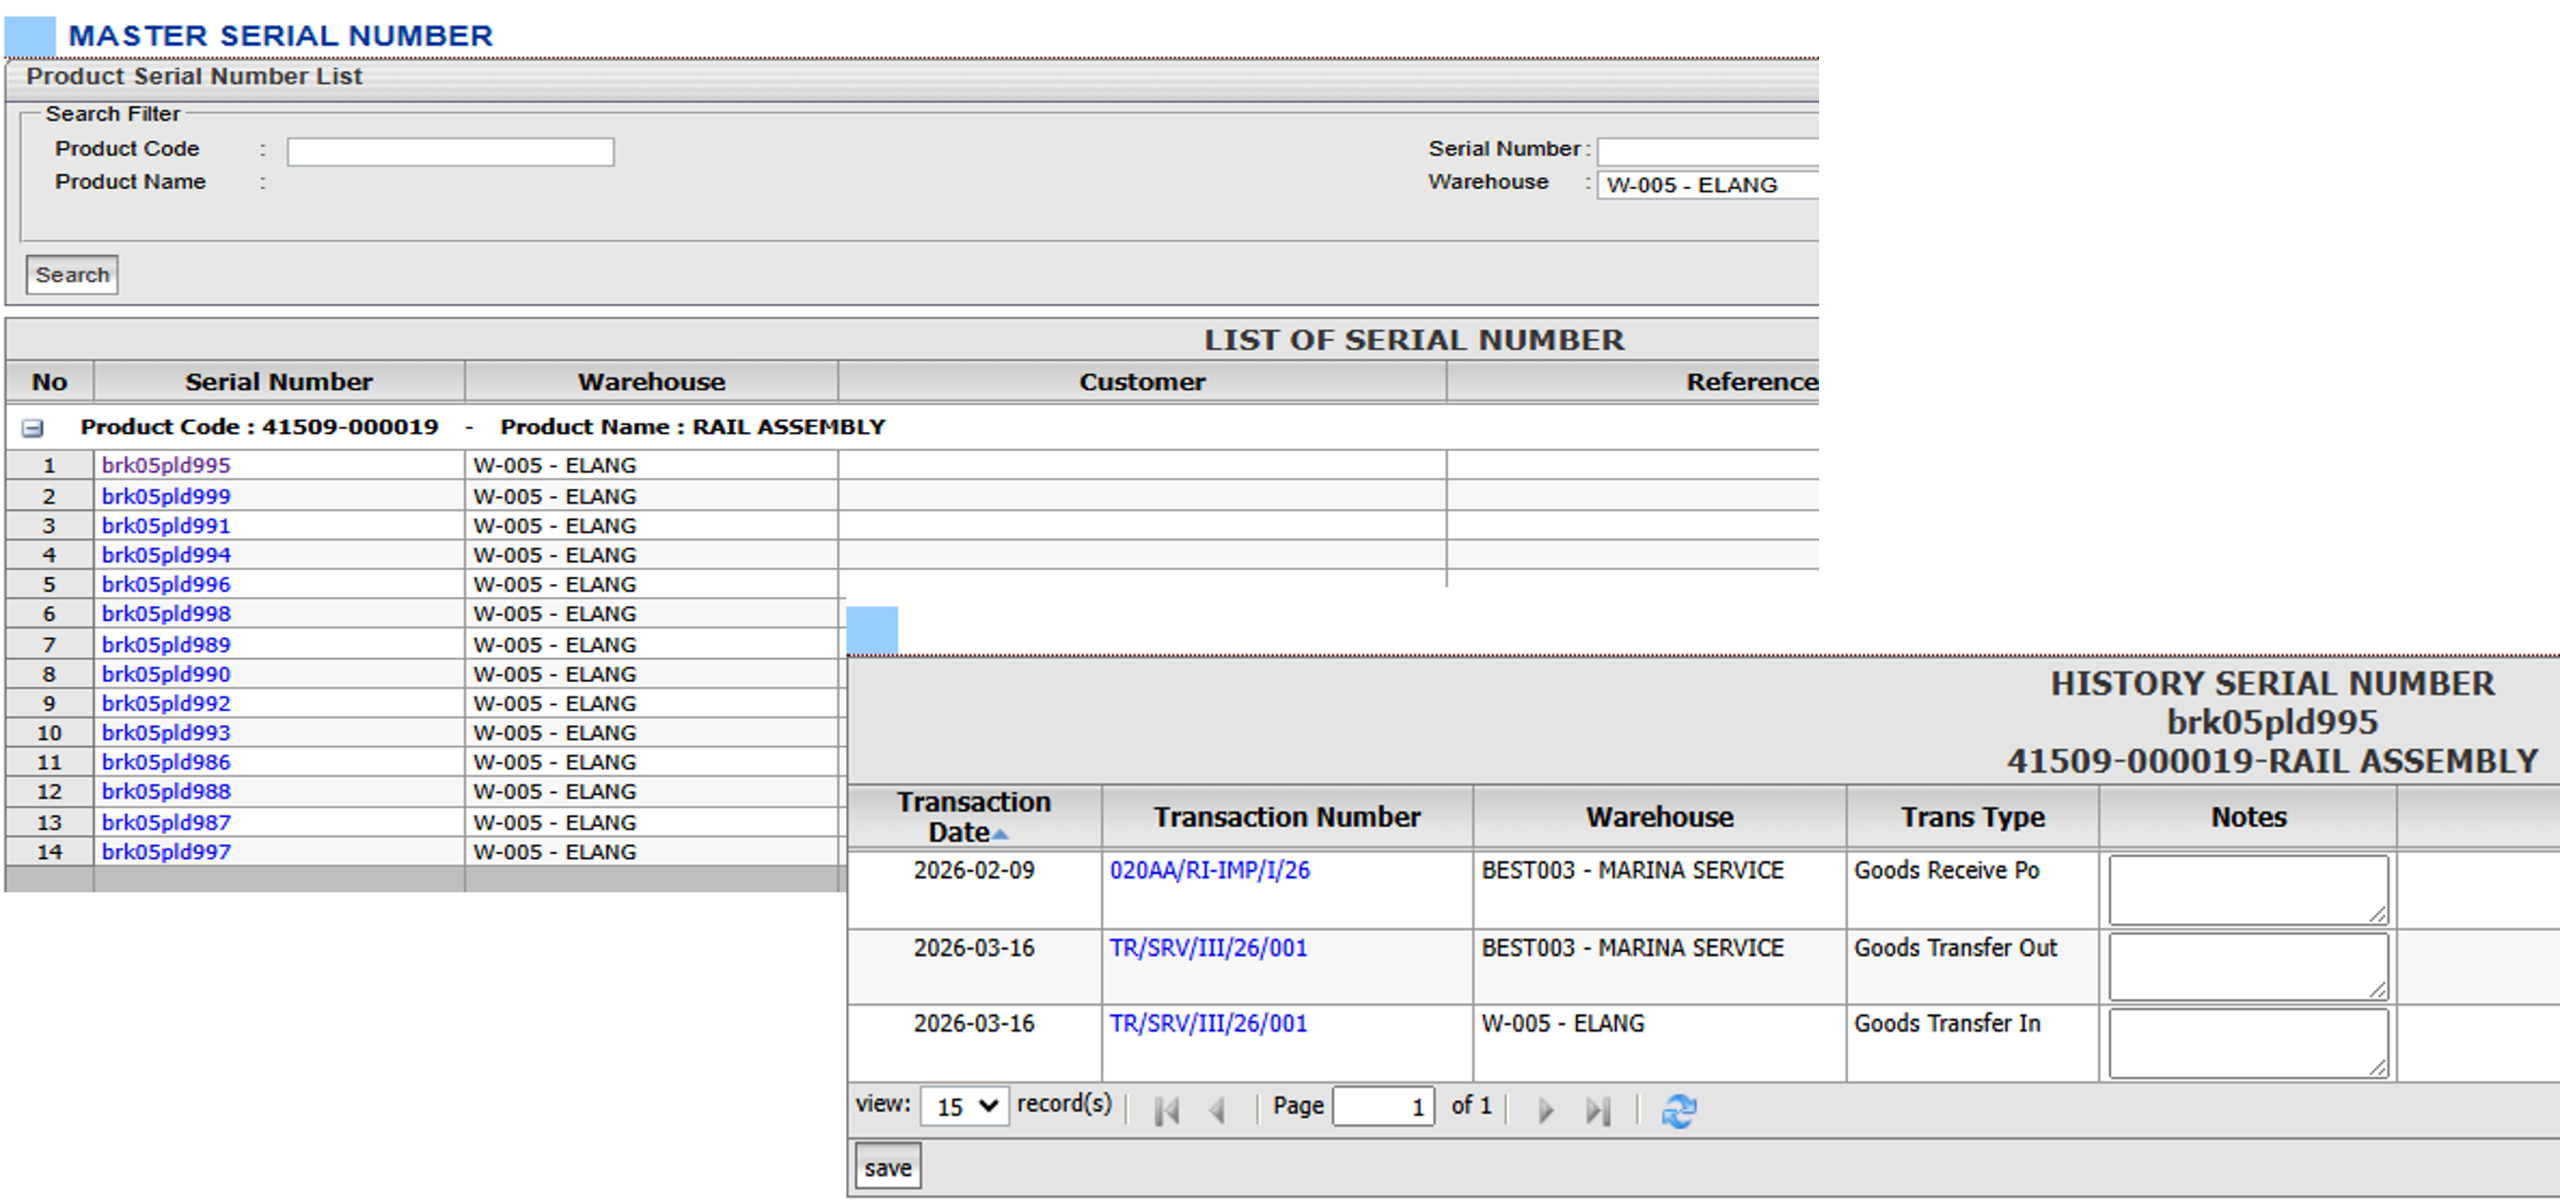This screenshot has width=2560, height=1200.
Task: Open serial number brk05pld997 link
Action: tap(166, 852)
